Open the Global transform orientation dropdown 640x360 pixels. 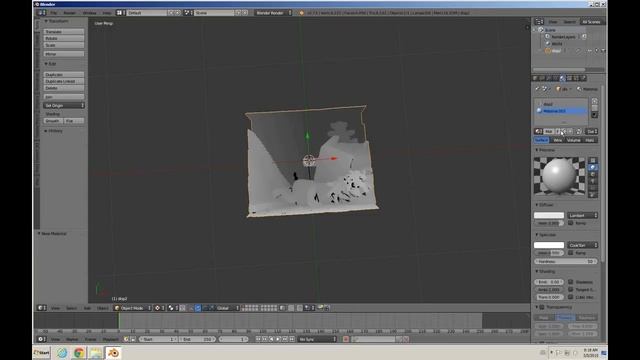click(x=227, y=308)
